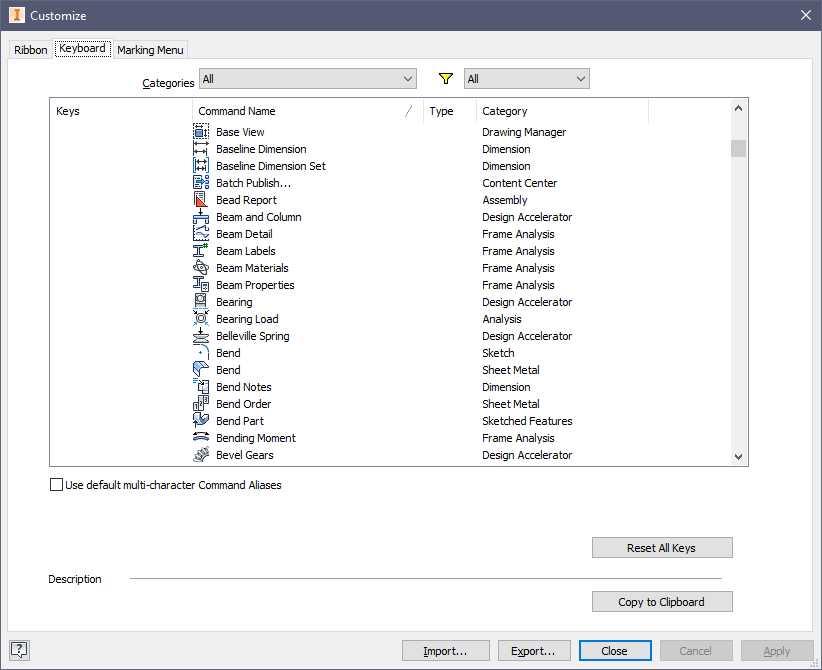
Task: Click Reset All Keys button
Action: click(662, 547)
